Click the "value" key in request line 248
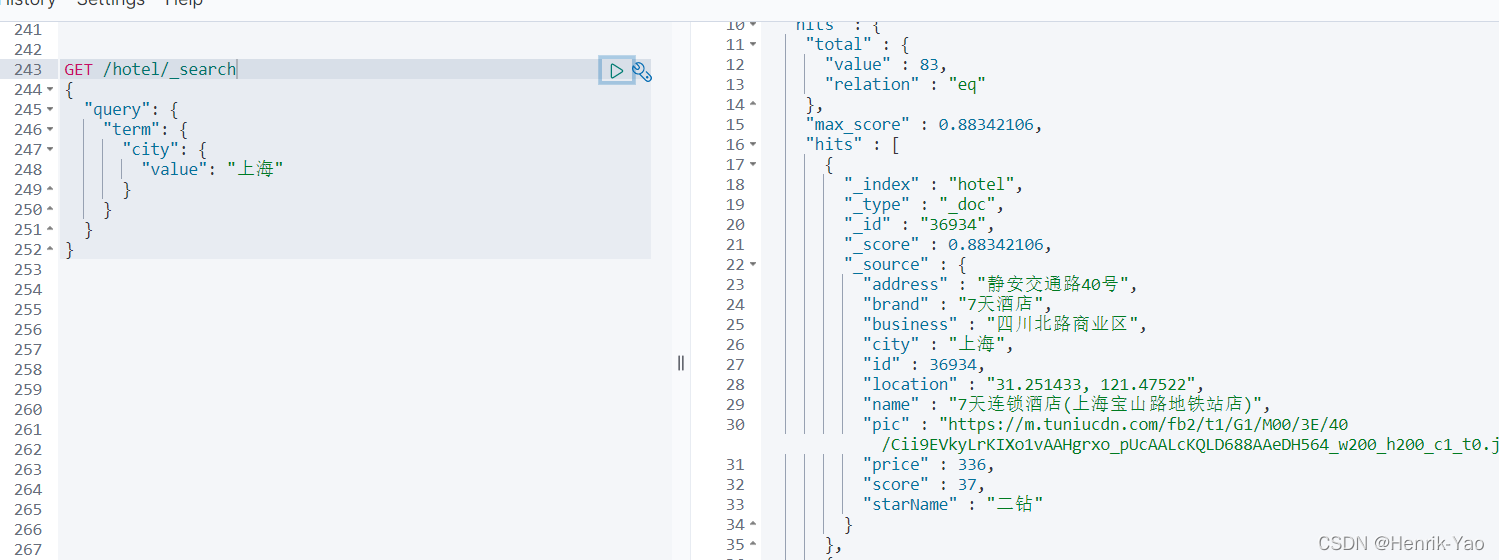 pos(175,169)
